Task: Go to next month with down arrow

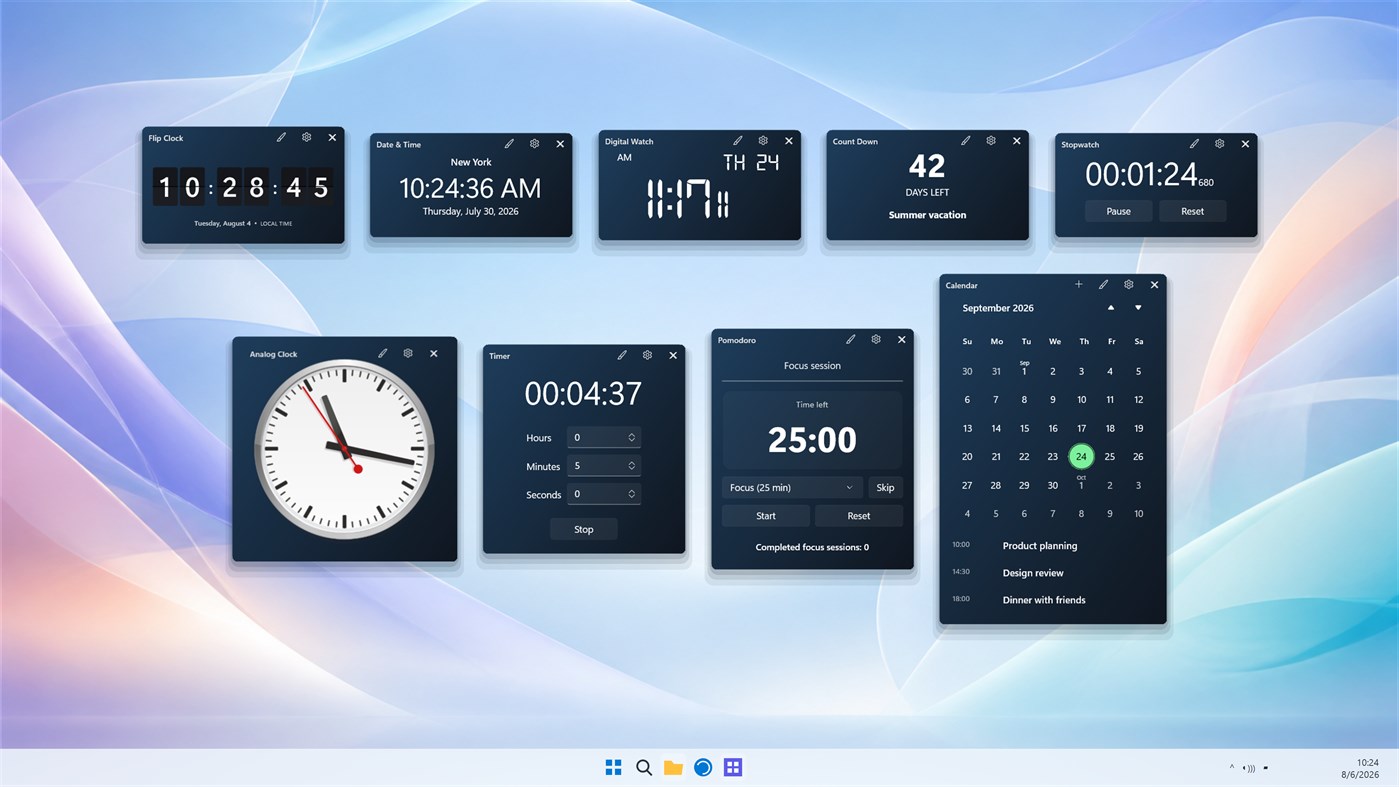Action: tap(1138, 308)
